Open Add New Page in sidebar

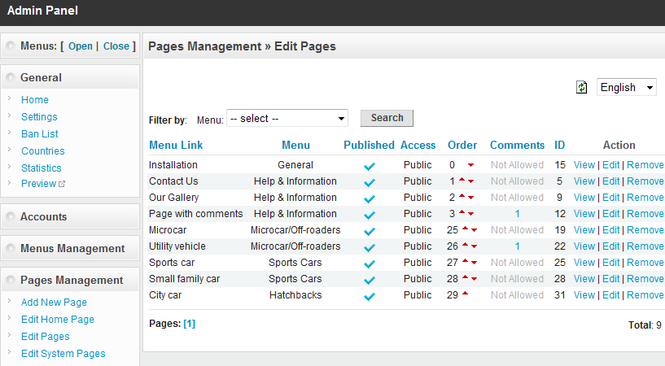pos(54,302)
